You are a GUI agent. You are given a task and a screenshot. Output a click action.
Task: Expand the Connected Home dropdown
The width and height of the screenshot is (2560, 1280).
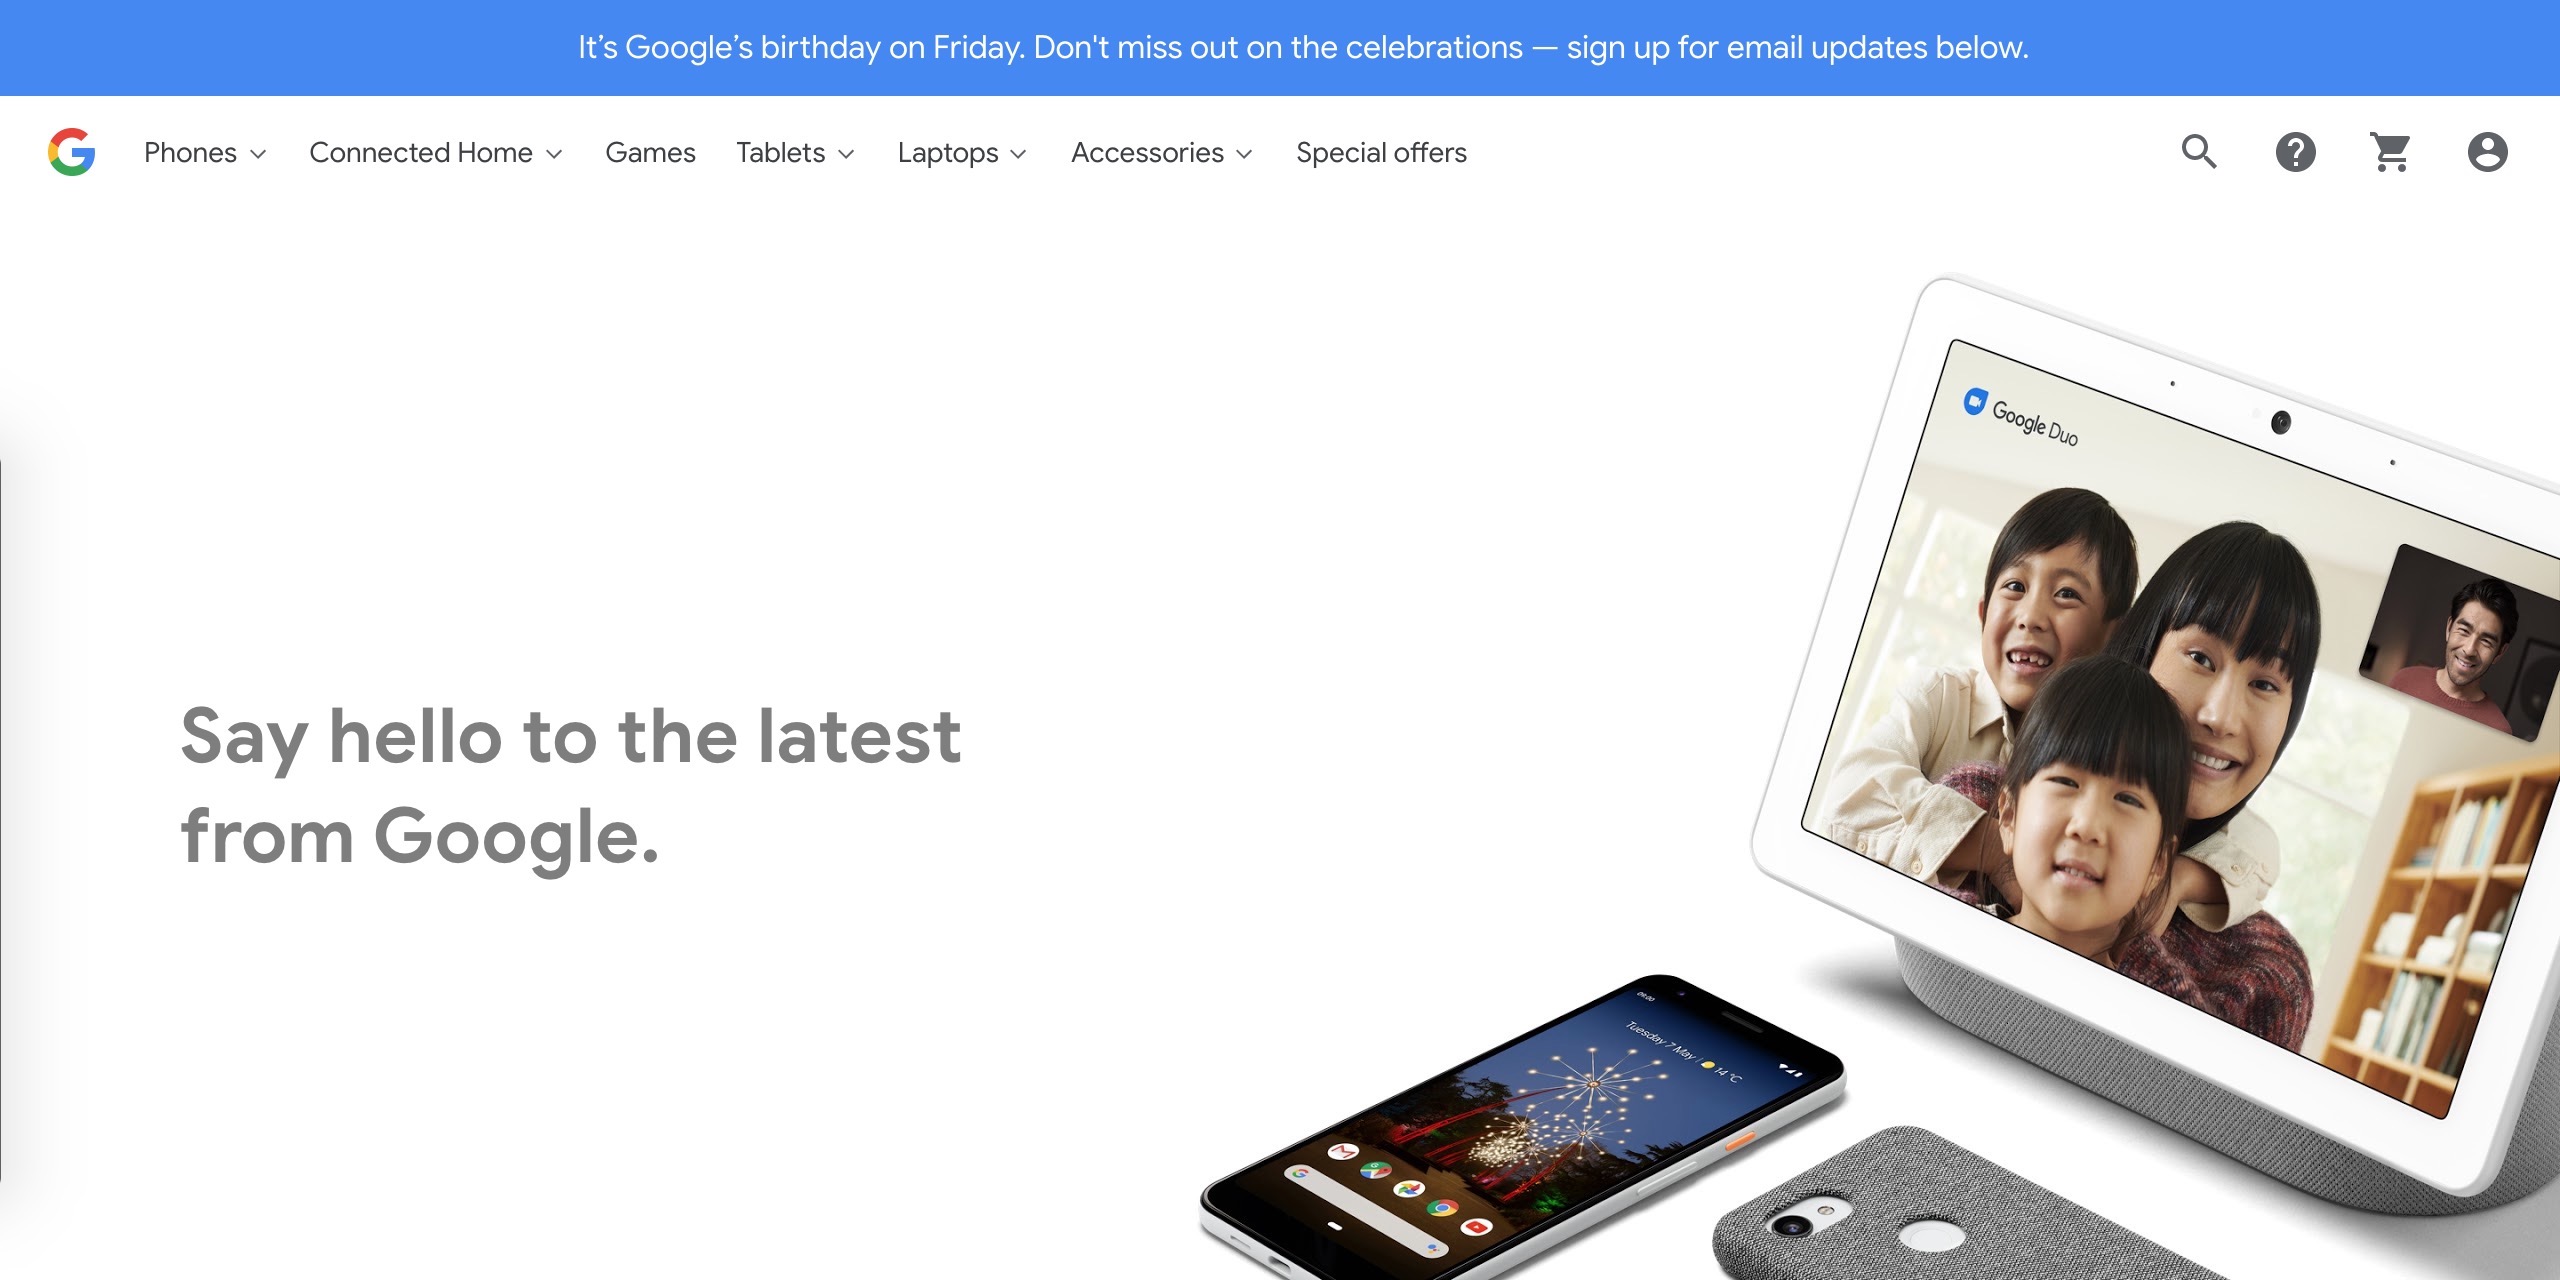click(x=436, y=153)
